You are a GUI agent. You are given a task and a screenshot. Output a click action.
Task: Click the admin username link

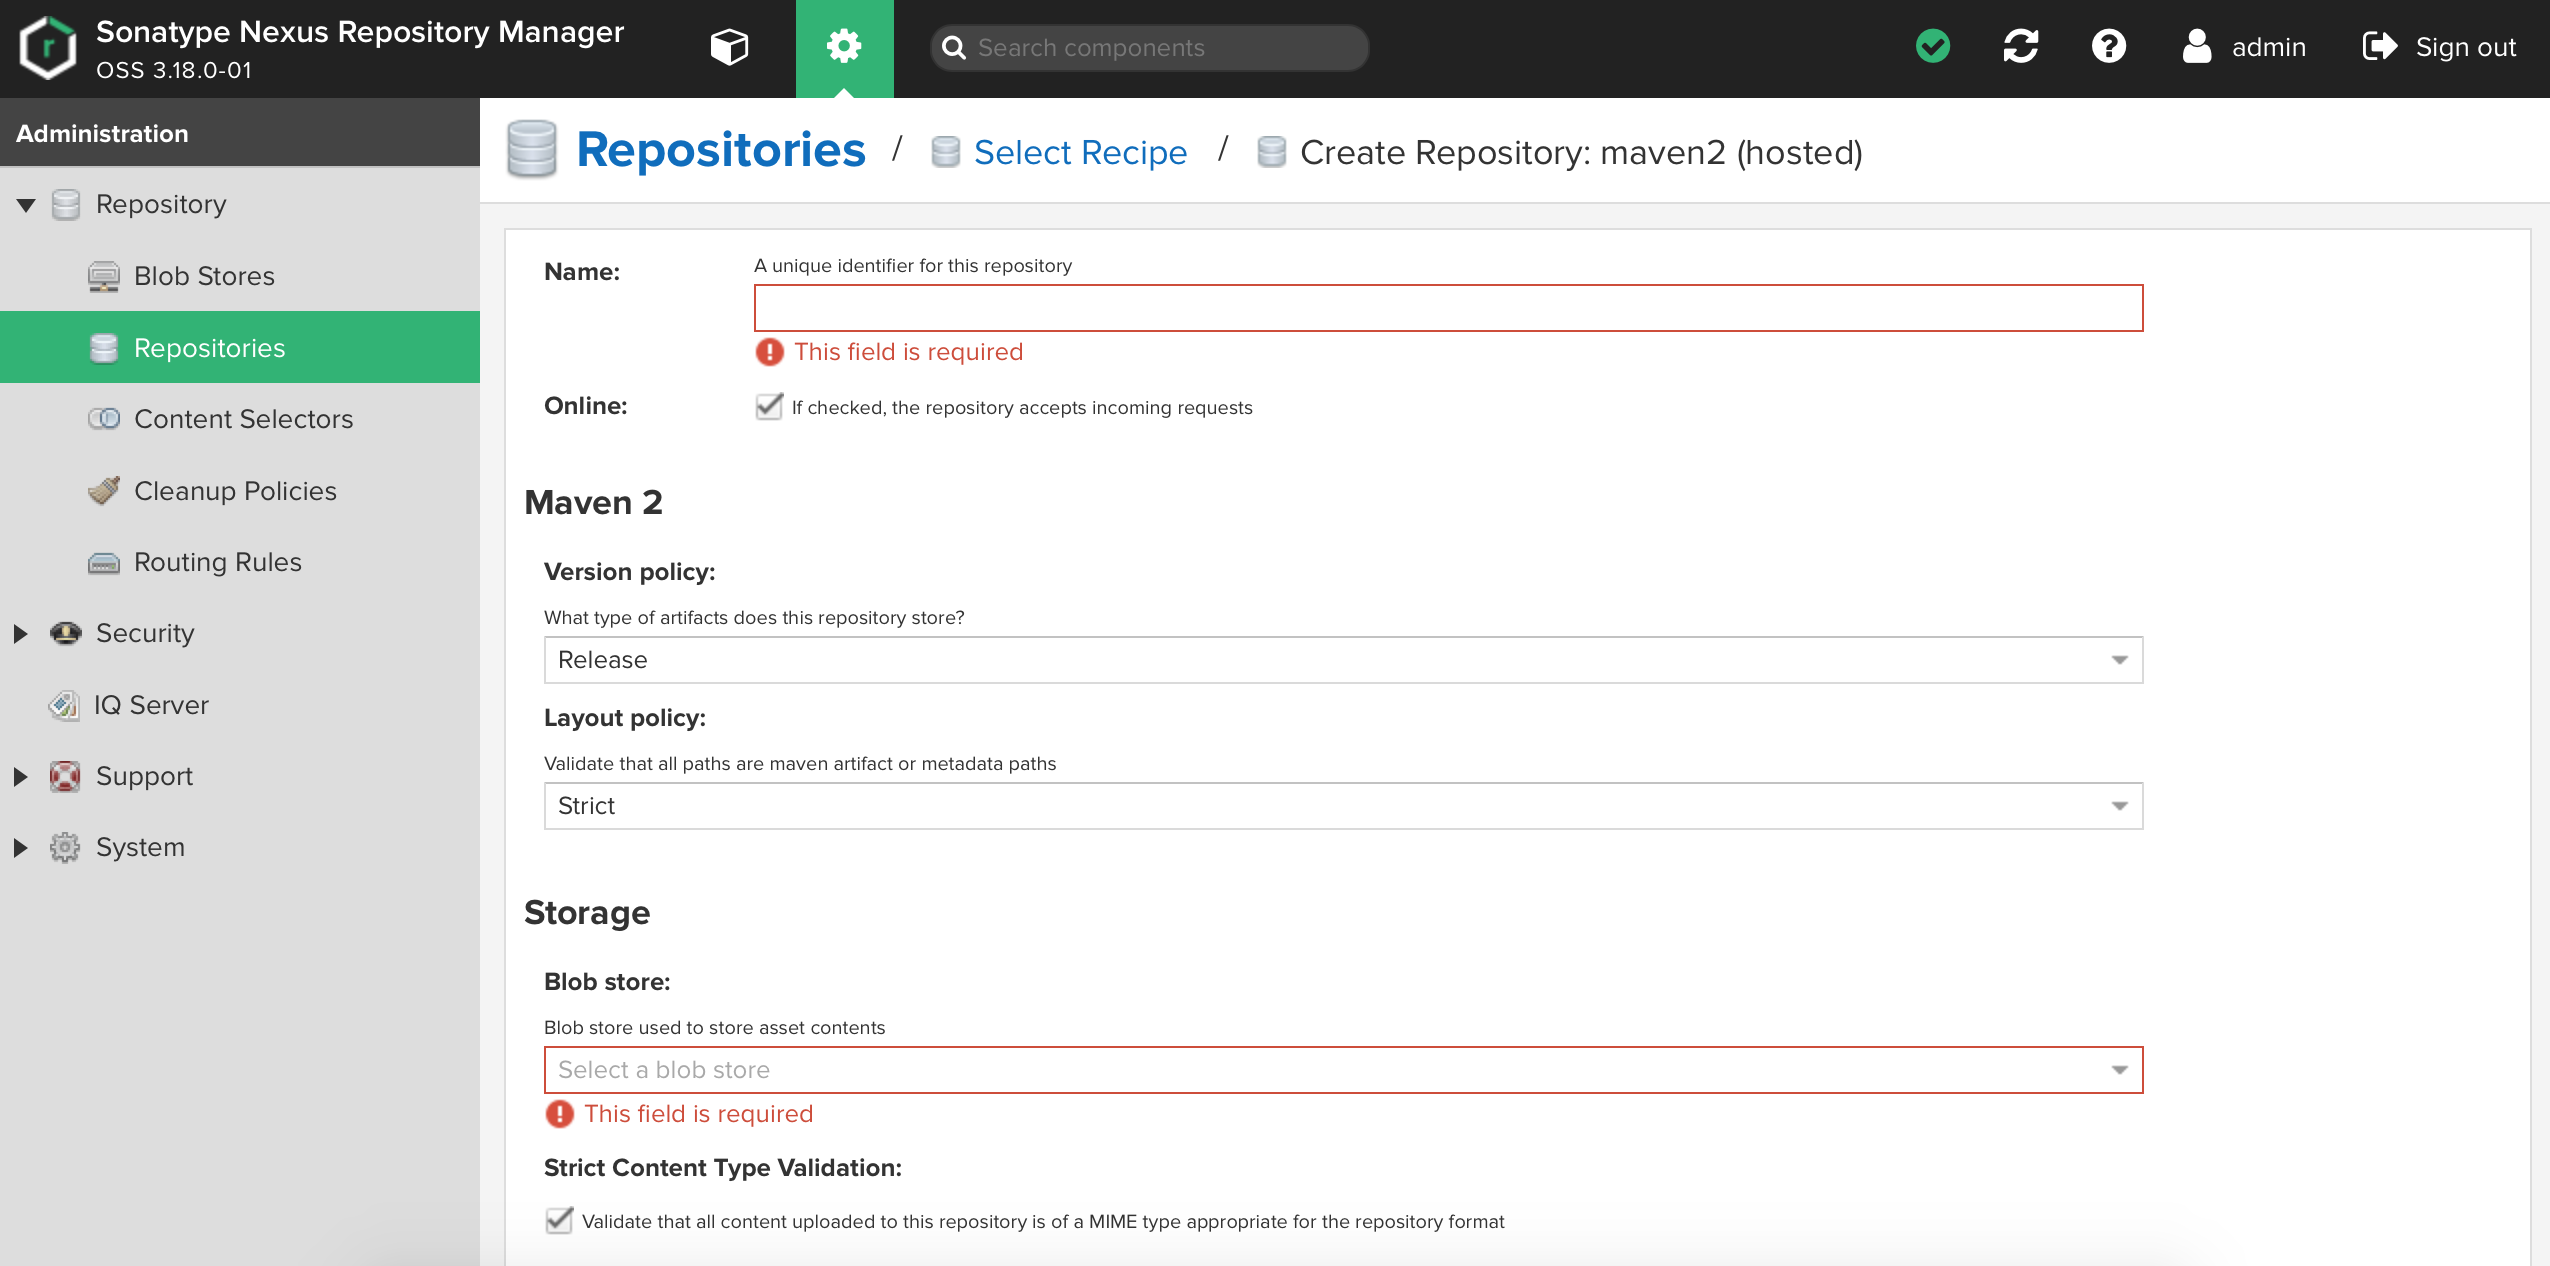2269,47
